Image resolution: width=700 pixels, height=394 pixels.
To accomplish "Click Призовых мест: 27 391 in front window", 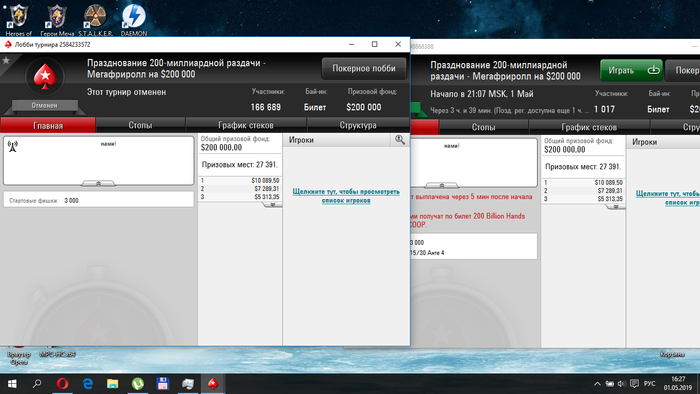I will pyautogui.click(x=239, y=165).
